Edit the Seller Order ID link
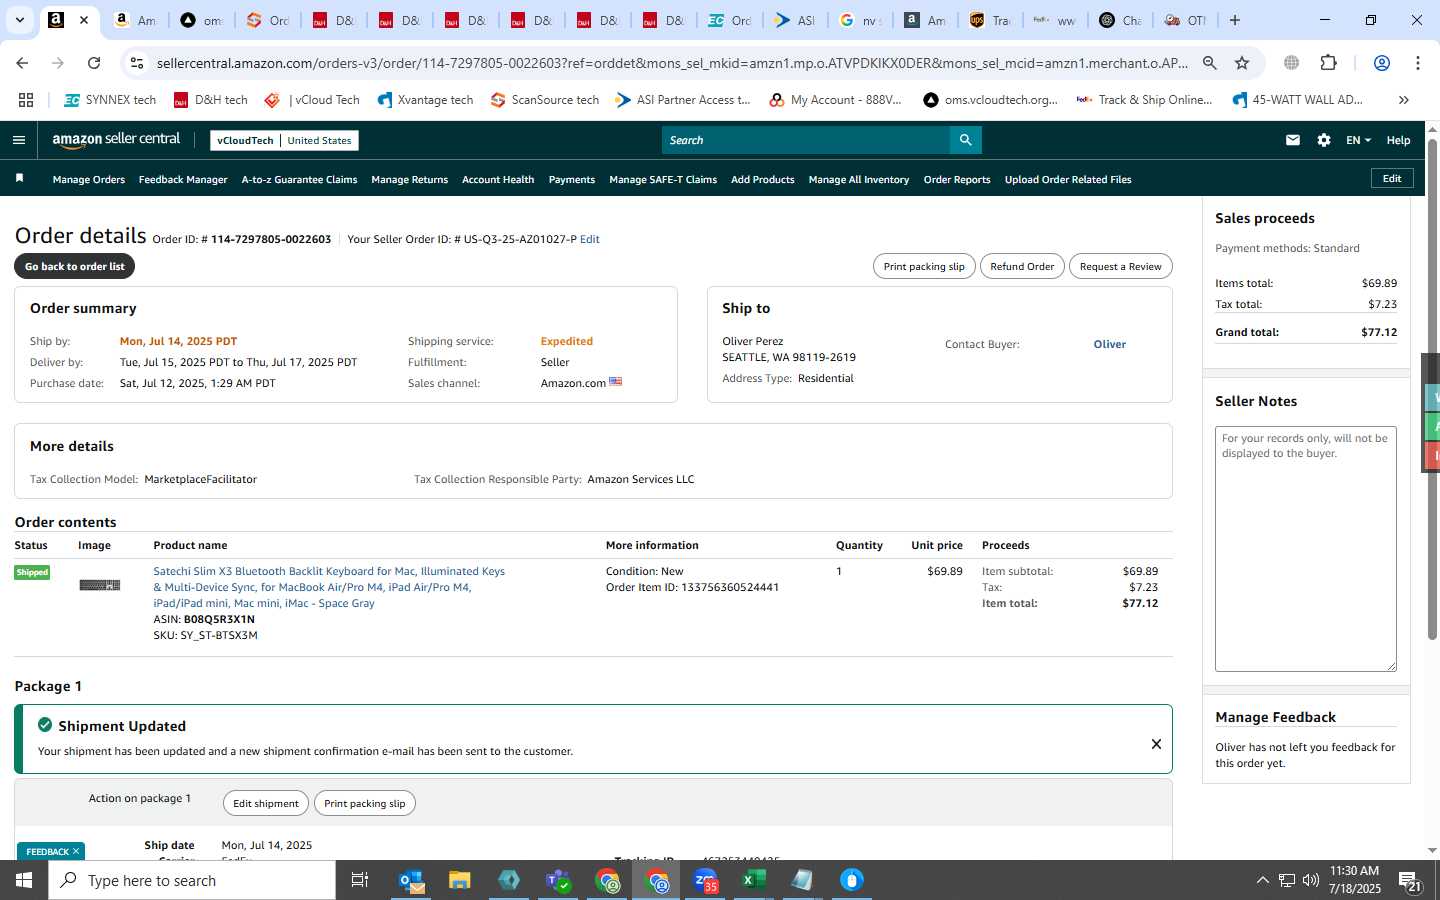This screenshot has height=900, width=1440. [x=590, y=239]
